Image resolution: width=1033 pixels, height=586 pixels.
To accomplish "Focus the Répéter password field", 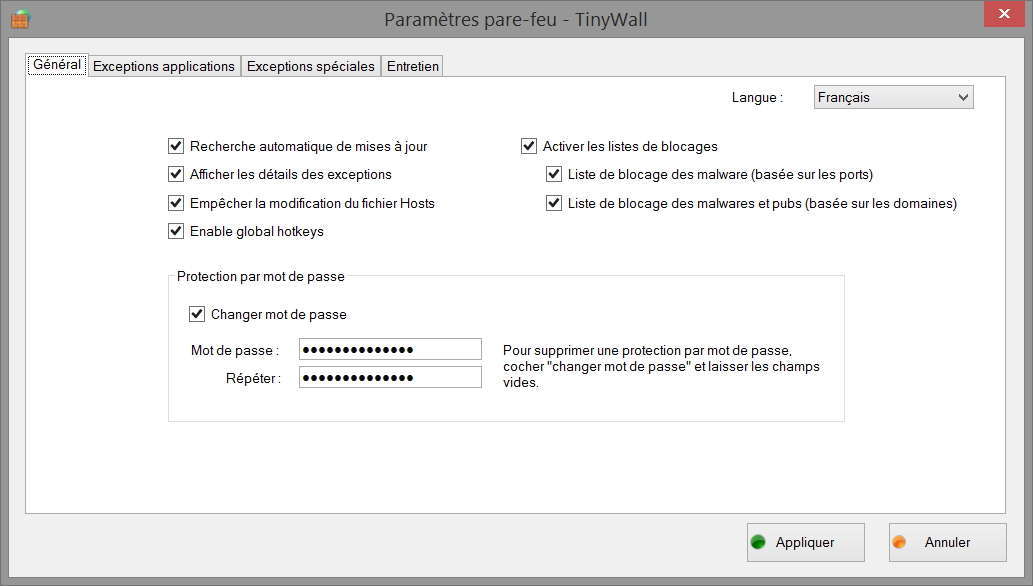I will tap(390, 377).
